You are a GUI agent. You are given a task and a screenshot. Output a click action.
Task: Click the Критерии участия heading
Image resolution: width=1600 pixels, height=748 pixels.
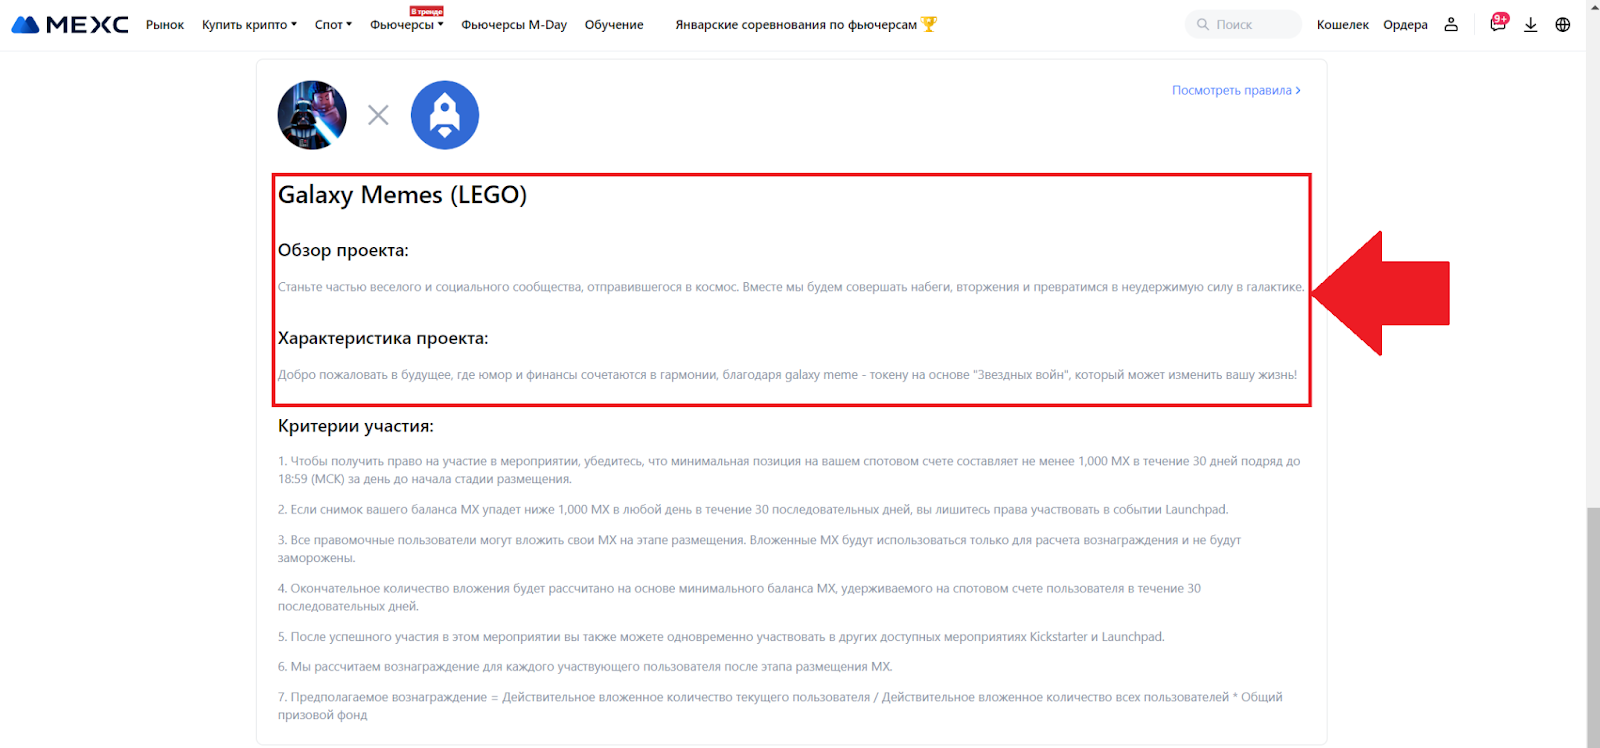pos(356,426)
